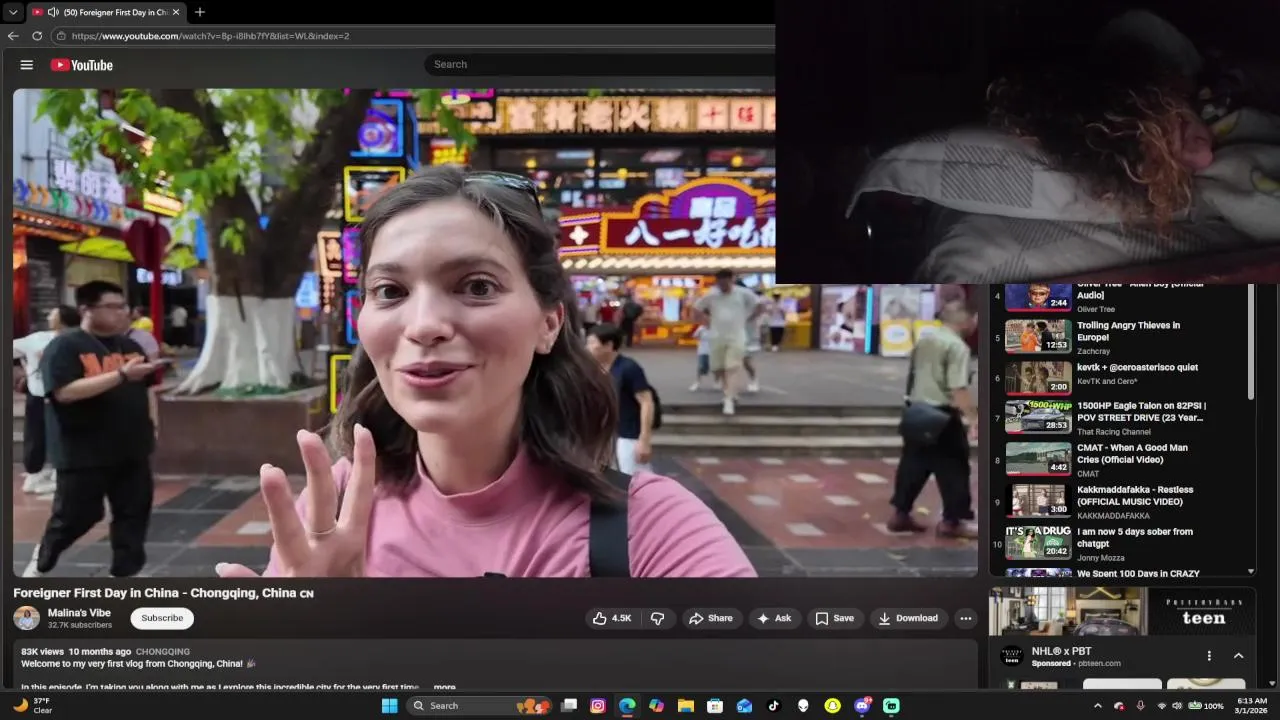Open the YouTube guide hamburger menu
The width and height of the screenshot is (1280, 720).
point(27,65)
